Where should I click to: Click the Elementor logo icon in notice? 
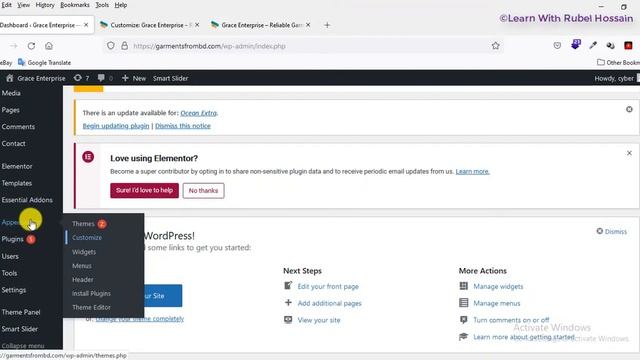(x=88, y=157)
